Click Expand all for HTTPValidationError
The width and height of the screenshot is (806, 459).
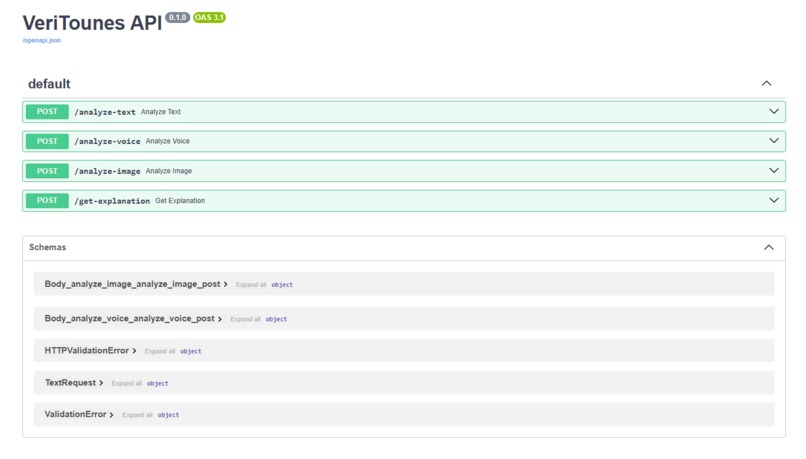pyautogui.click(x=160, y=352)
